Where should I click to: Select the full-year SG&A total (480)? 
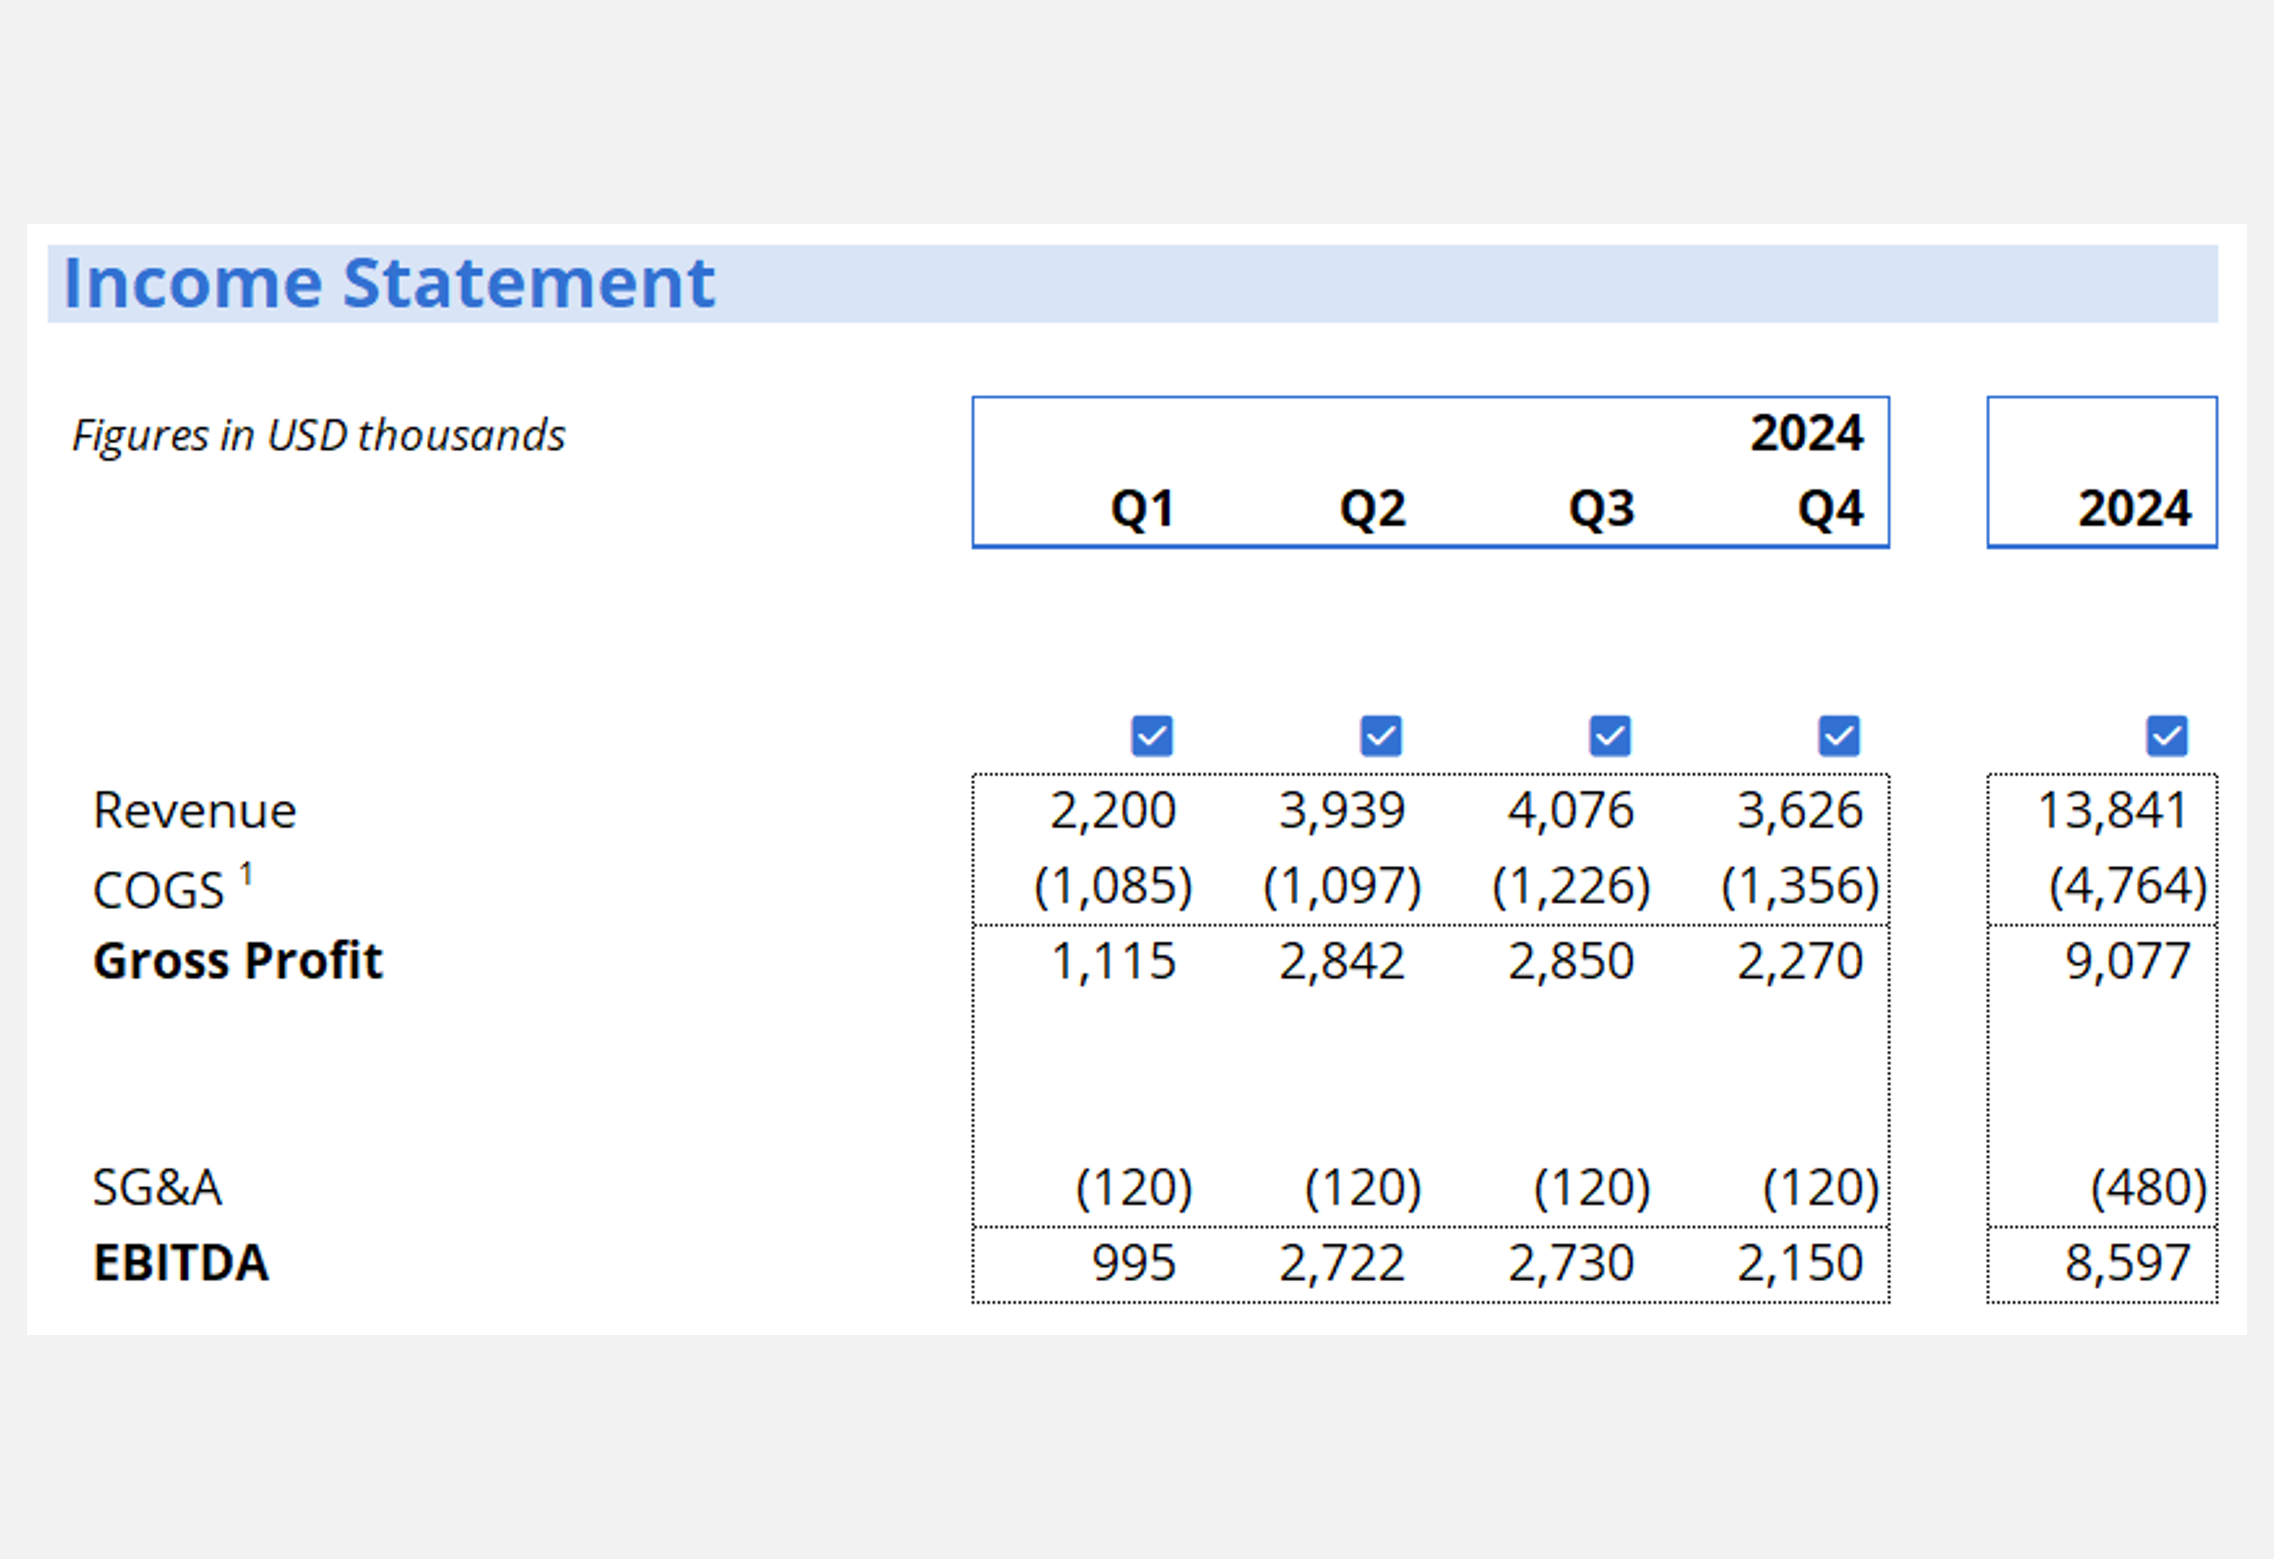[x=2147, y=1188]
